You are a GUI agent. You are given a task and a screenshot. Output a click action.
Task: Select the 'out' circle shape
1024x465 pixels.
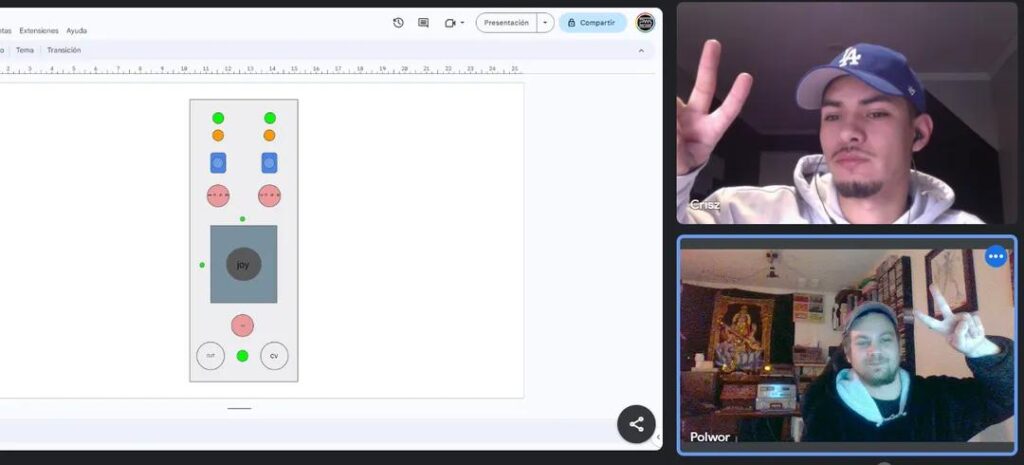210,356
